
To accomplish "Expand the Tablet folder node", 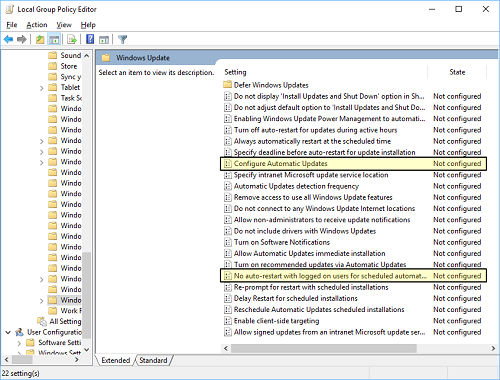I will coord(42,88).
